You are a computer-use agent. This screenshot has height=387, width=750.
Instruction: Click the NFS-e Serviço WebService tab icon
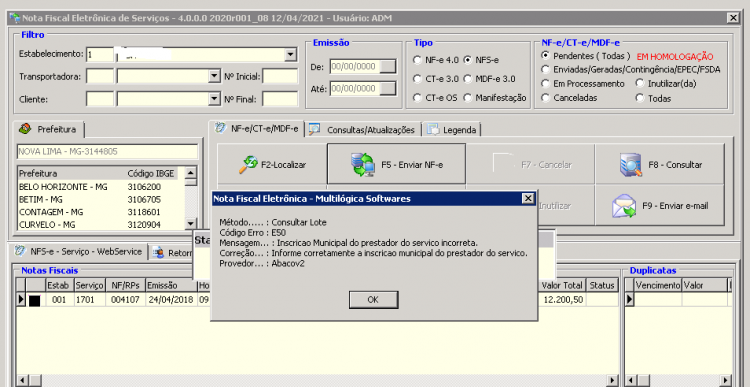(x=20, y=251)
